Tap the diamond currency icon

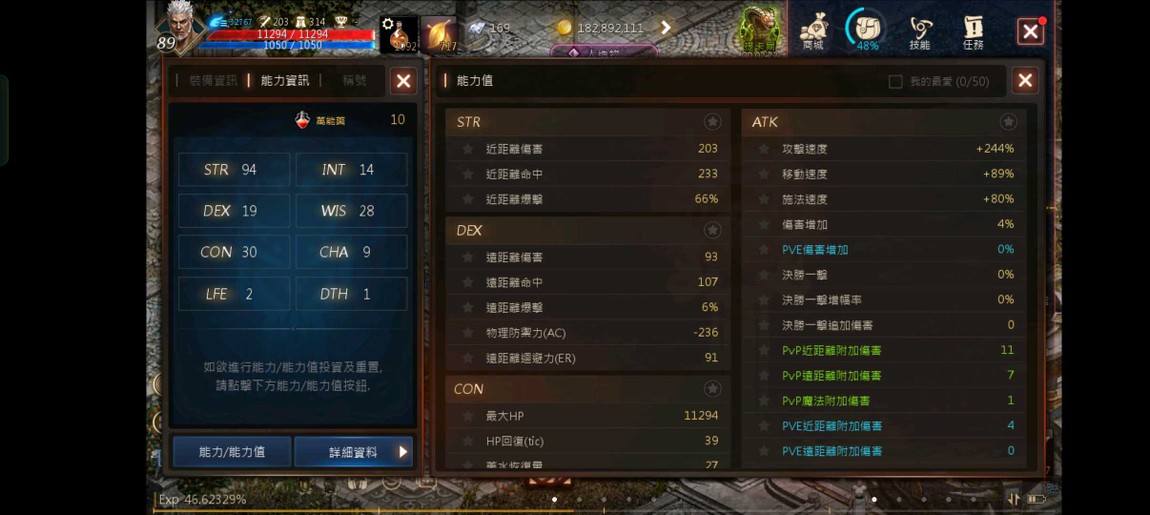476,28
